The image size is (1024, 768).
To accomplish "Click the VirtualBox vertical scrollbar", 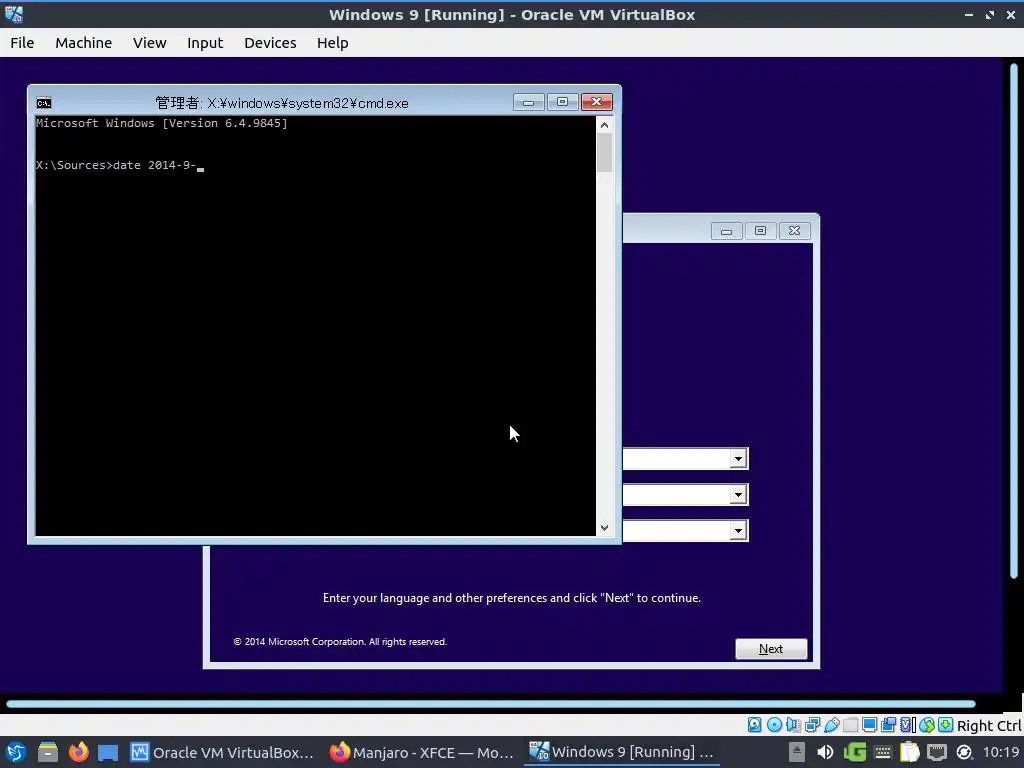I will [1014, 321].
